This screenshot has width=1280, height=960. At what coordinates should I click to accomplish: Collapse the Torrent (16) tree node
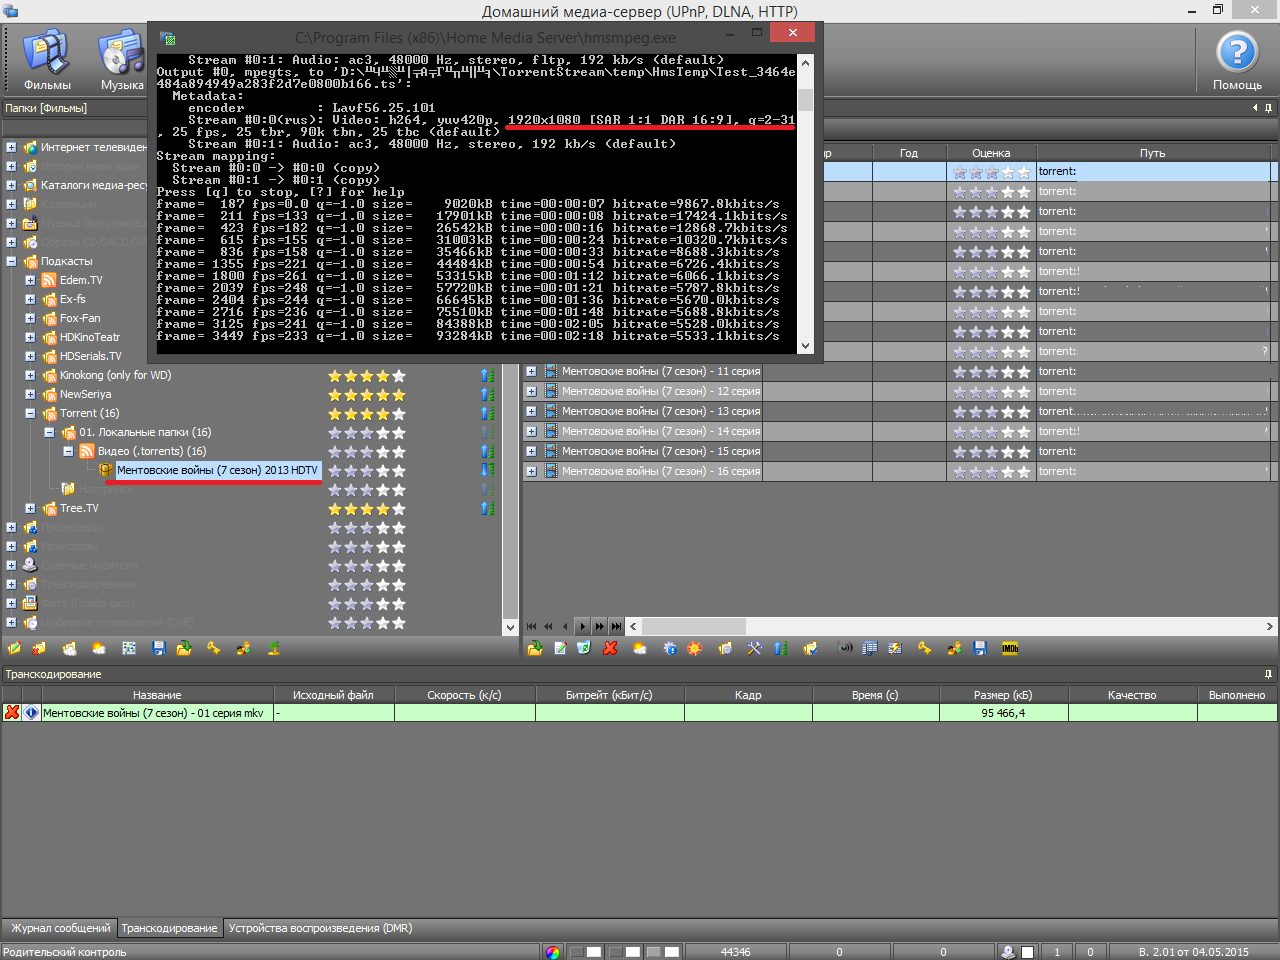coord(30,414)
